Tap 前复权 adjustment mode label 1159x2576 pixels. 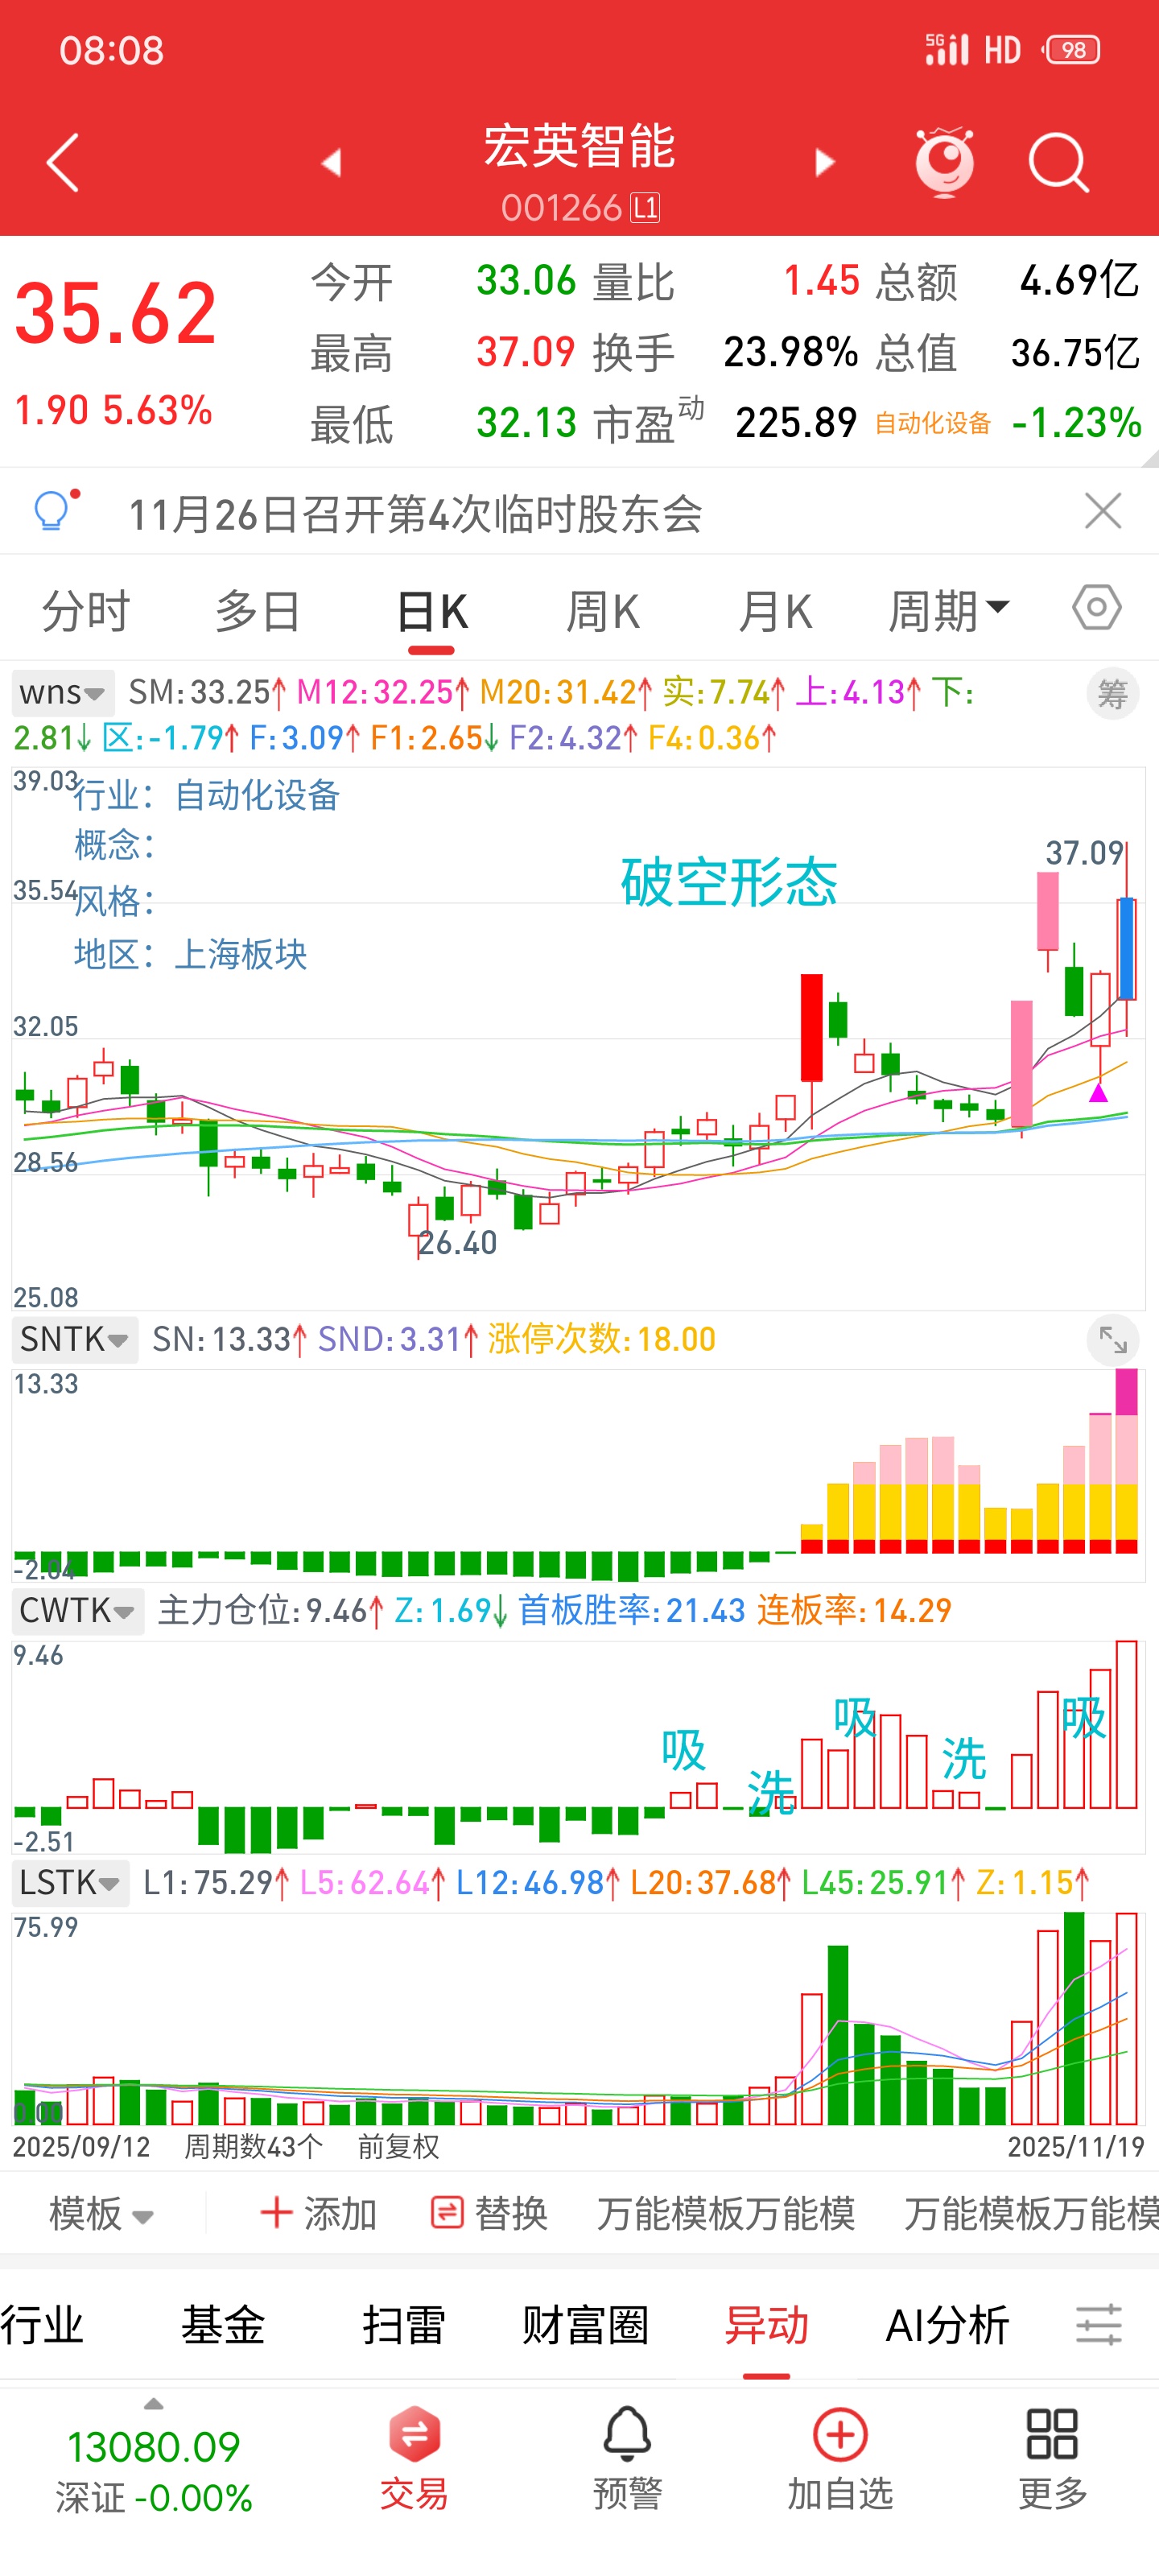tap(398, 2146)
